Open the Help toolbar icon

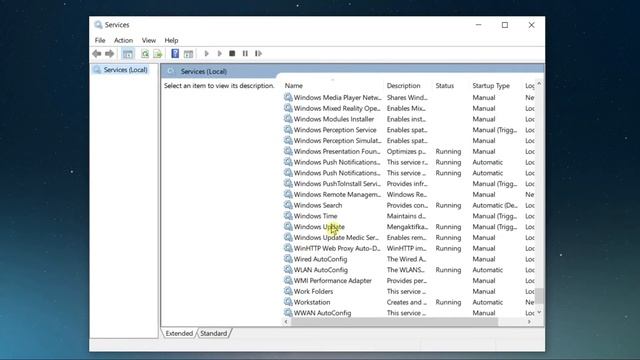[x=175, y=53]
